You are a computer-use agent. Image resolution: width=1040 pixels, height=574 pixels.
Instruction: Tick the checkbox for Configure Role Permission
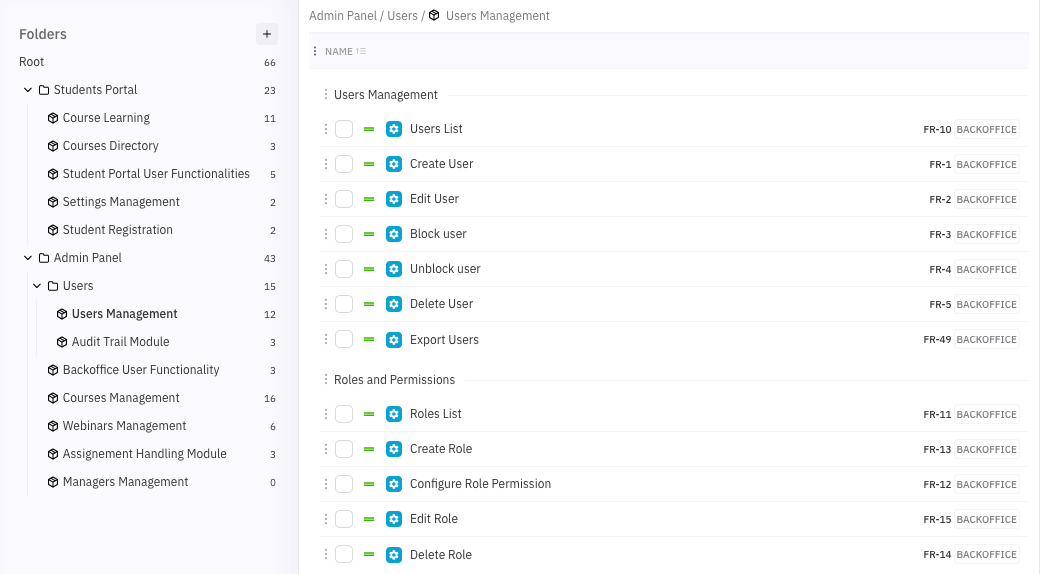pos(344,484)
